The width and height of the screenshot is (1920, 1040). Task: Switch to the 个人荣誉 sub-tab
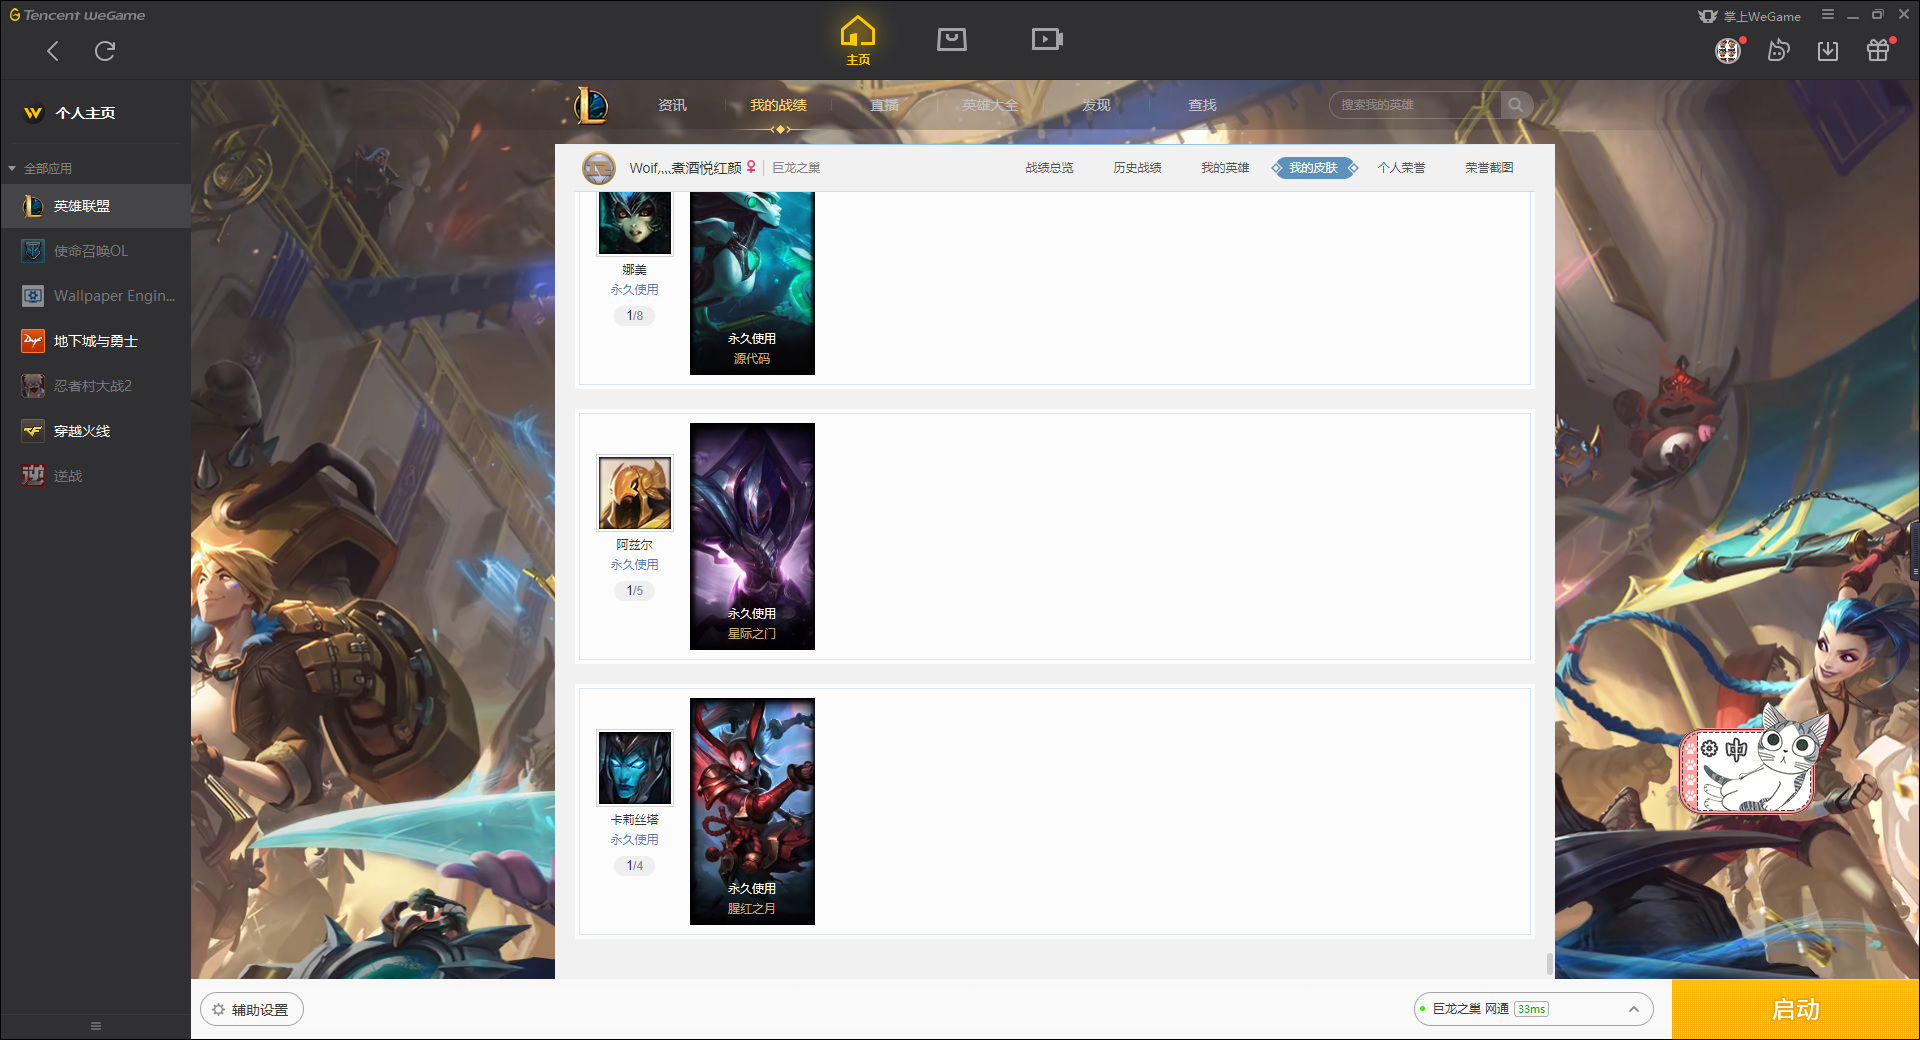point(1401,168)
